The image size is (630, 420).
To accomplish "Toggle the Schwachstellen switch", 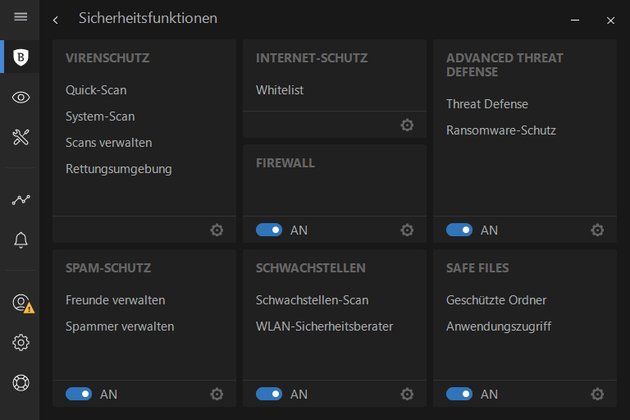I will click(269, 394).
